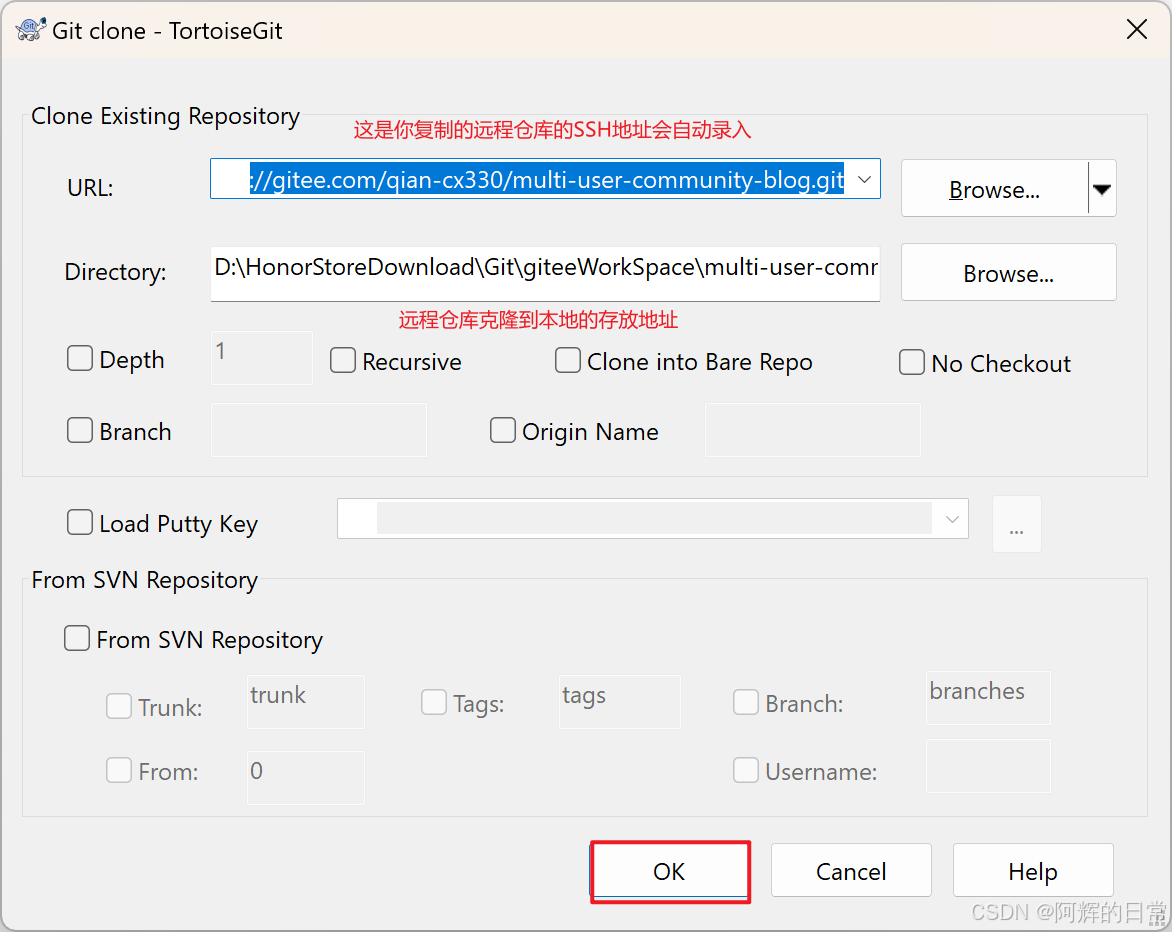Enable Load Putty Key checkbox
1172x932 pixels.
(x=80, y=522)
